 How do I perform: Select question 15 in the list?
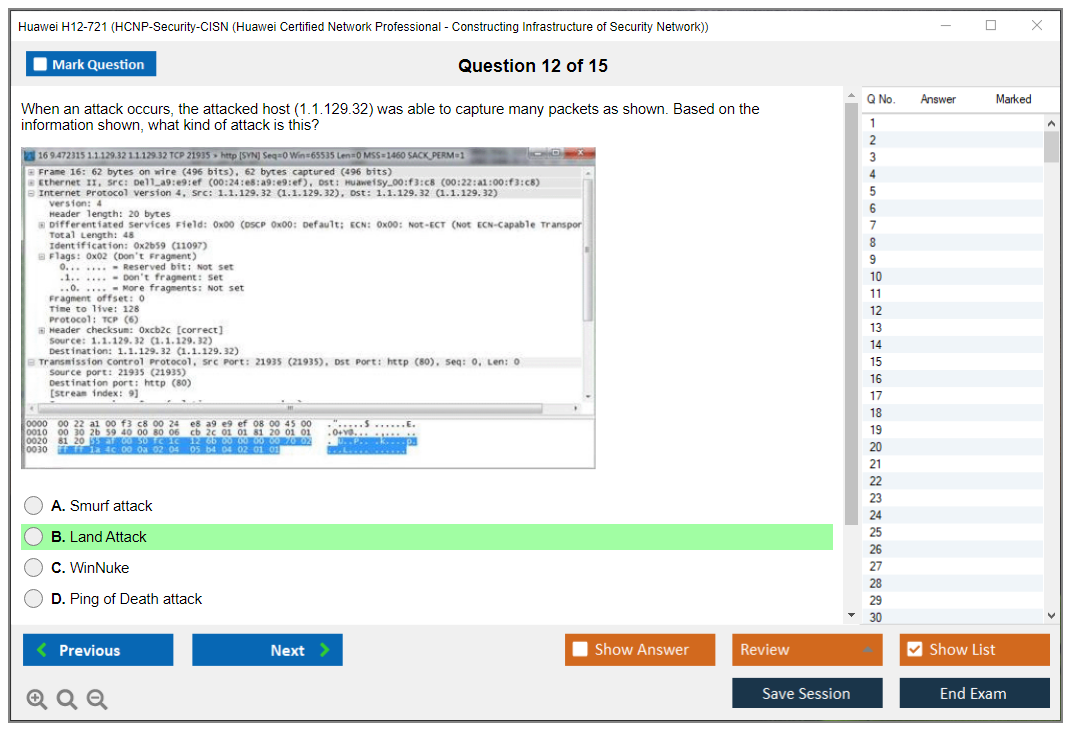point(876,362)
